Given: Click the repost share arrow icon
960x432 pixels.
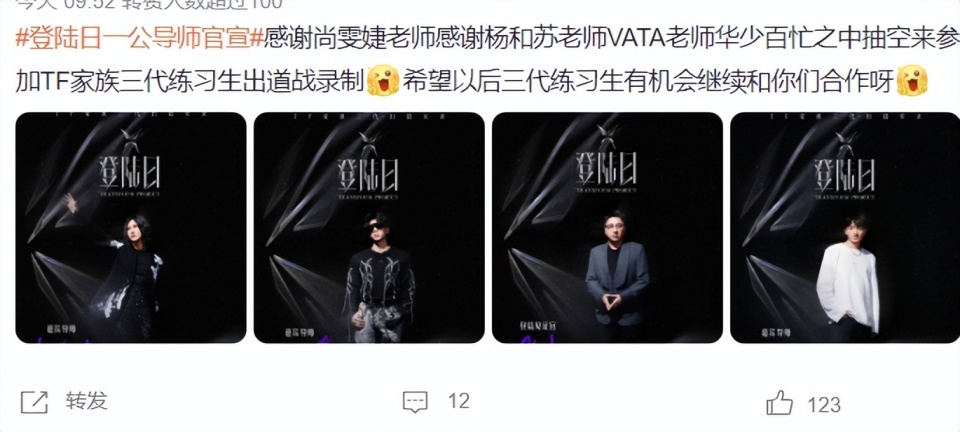Looking at the screenshot, I should [x=34, y=402].
